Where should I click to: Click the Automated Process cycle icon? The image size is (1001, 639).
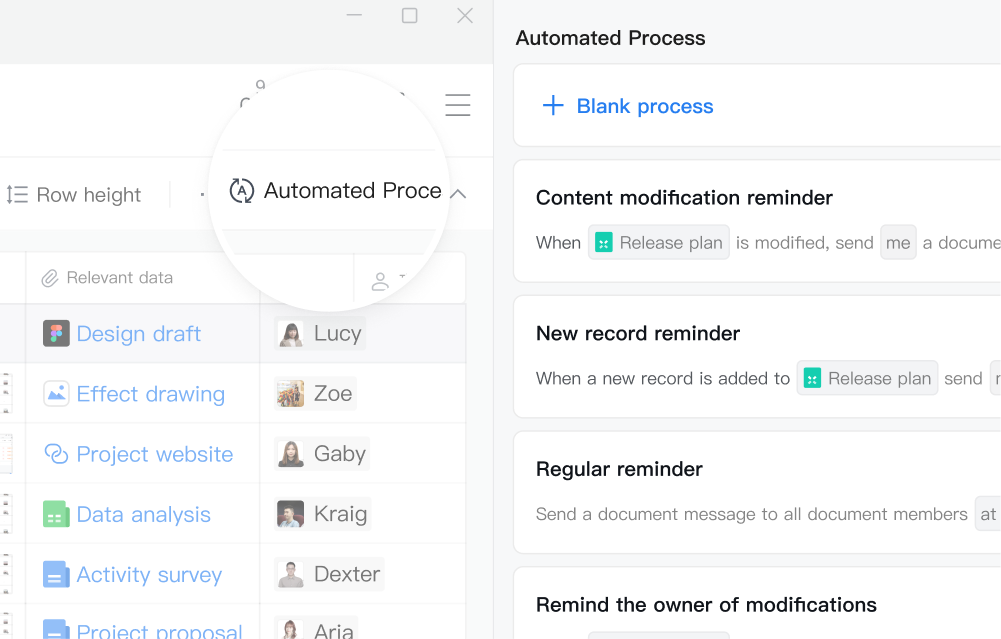point(241,191)
